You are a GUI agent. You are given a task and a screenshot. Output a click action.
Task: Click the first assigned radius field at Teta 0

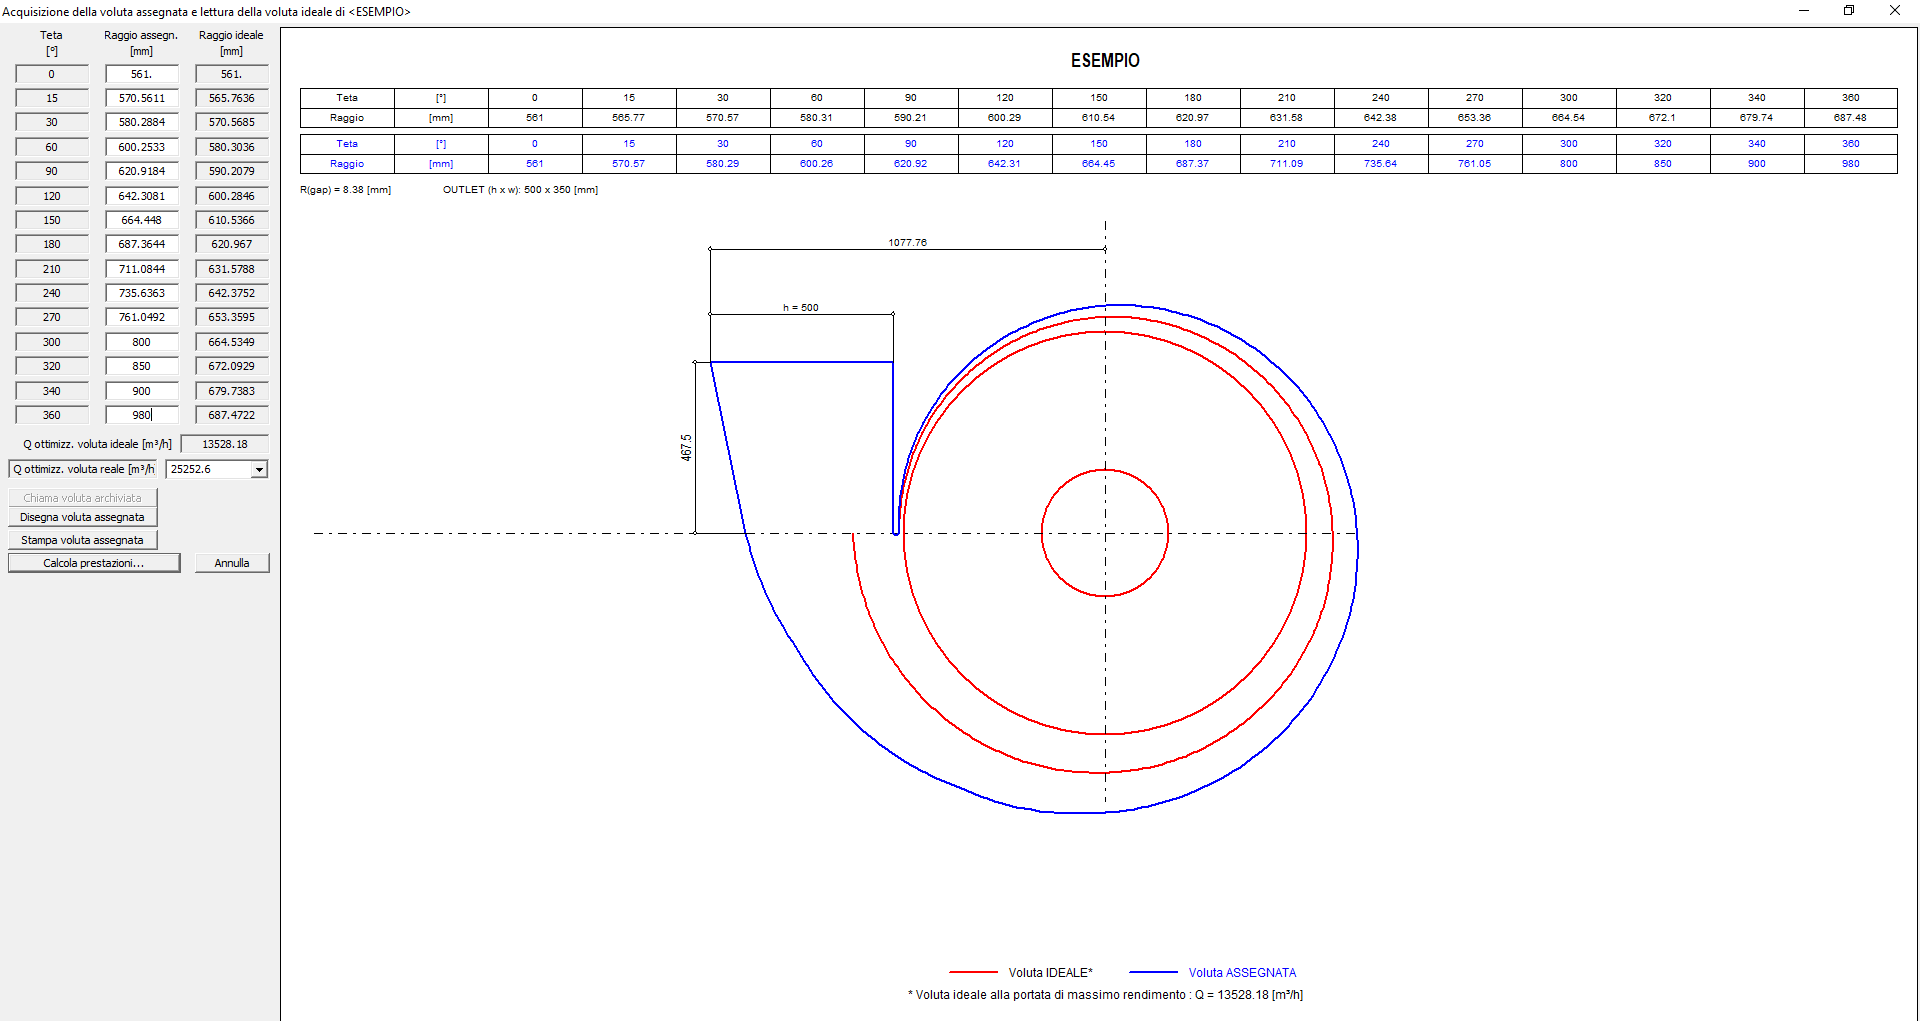point(141,74)
